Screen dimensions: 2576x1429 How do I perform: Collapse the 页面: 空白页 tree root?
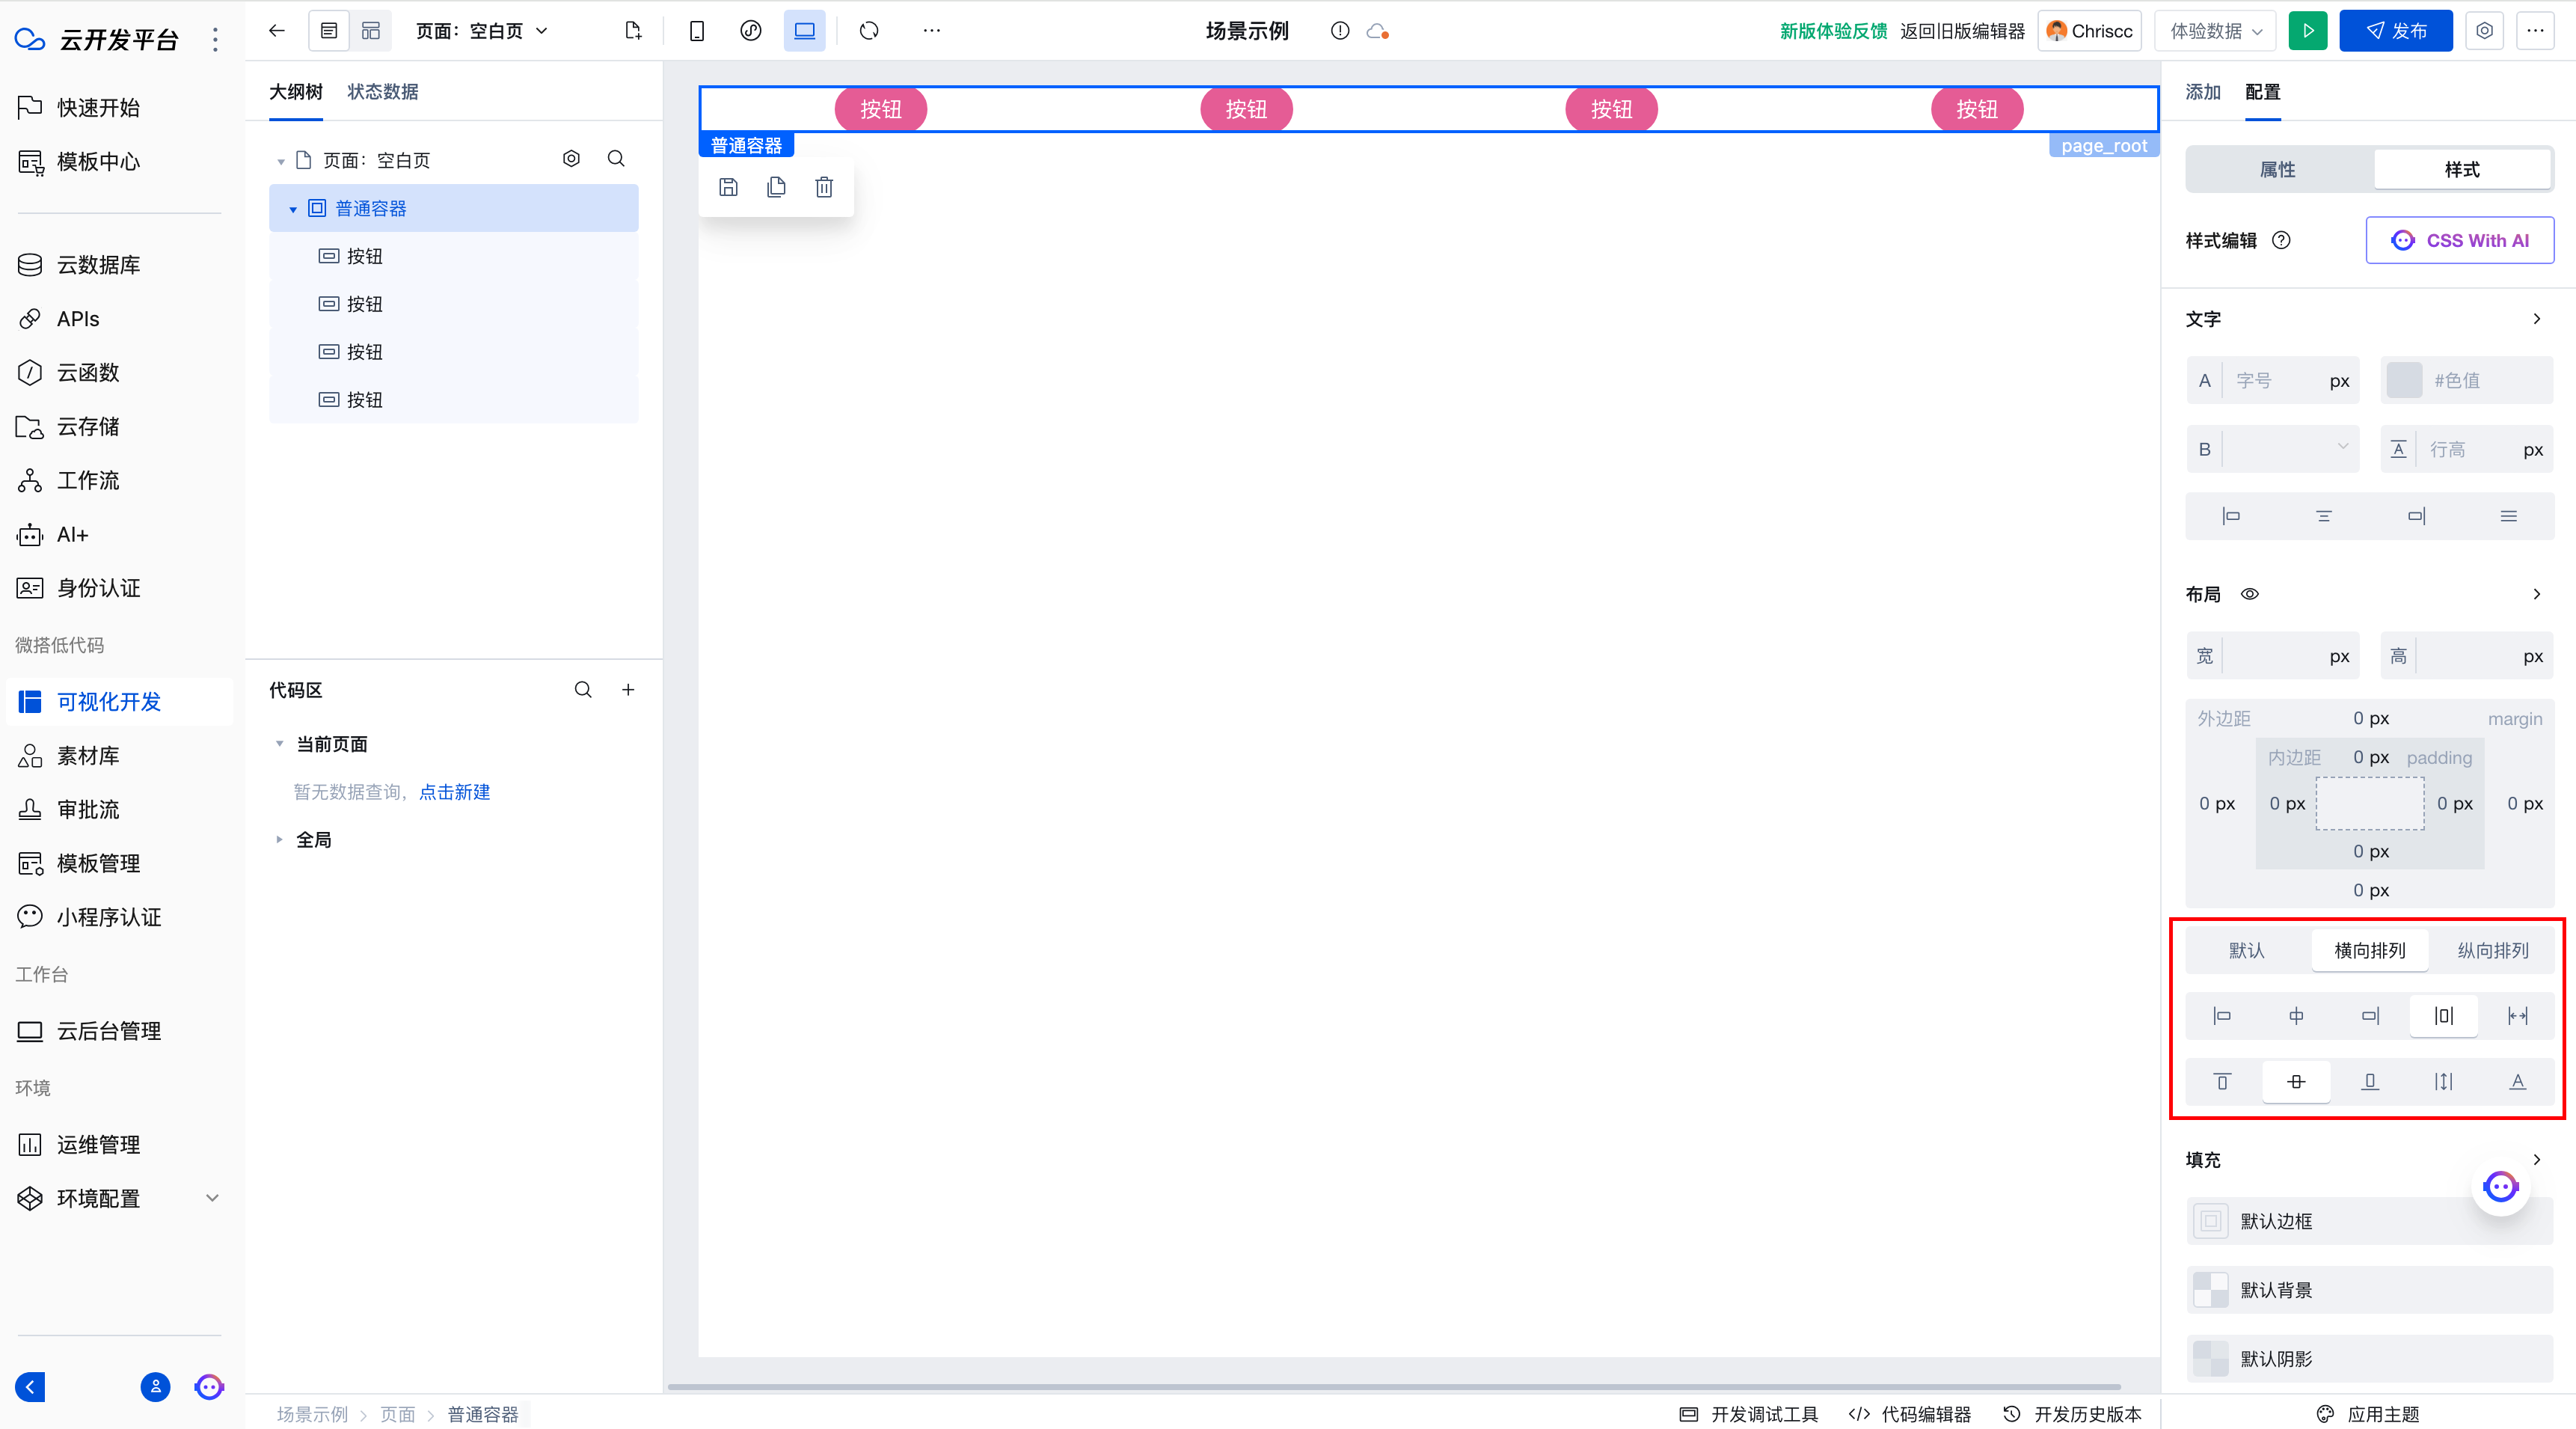(281, 161)
